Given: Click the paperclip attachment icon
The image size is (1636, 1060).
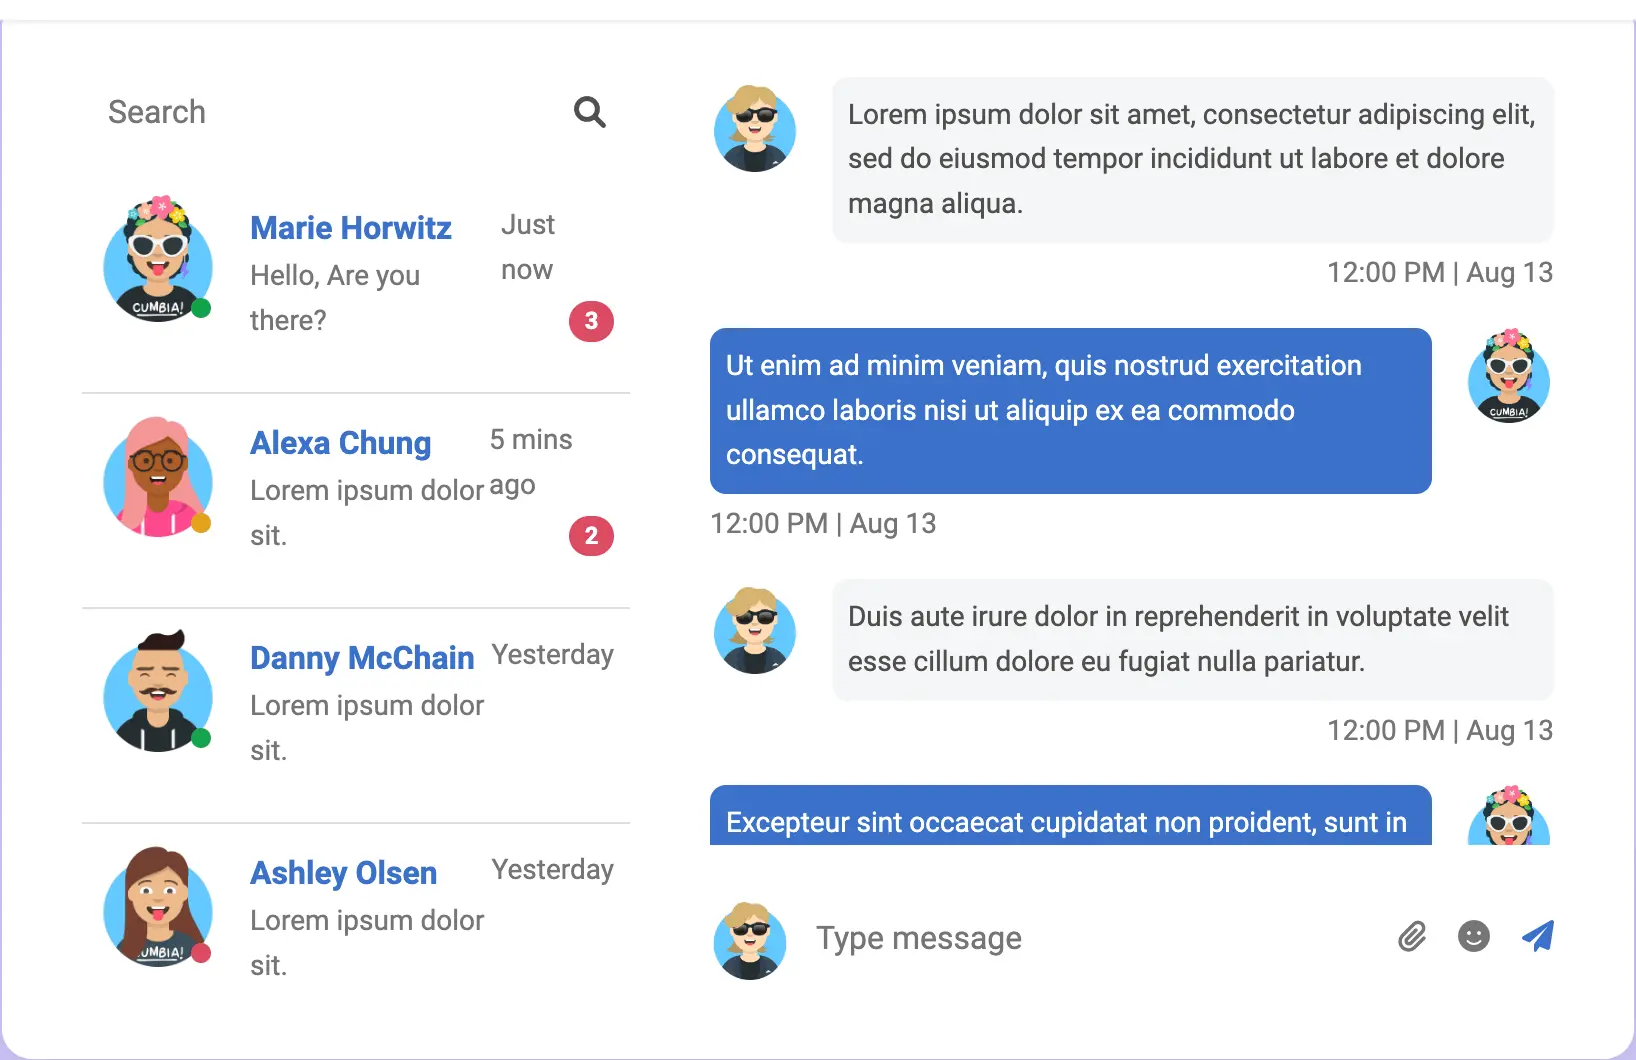Looking at the screenshot, I should click(x=1412, y=937).
